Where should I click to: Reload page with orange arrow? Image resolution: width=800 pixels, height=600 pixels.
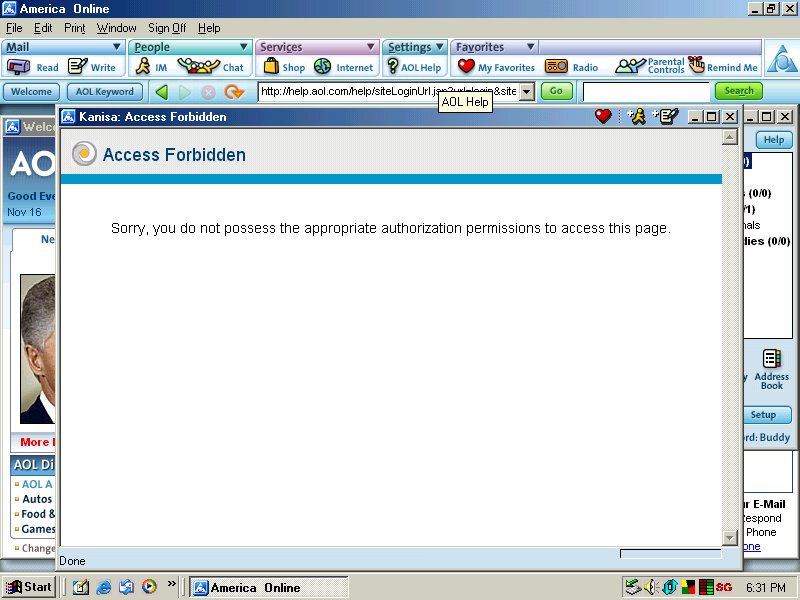[234, 92]
